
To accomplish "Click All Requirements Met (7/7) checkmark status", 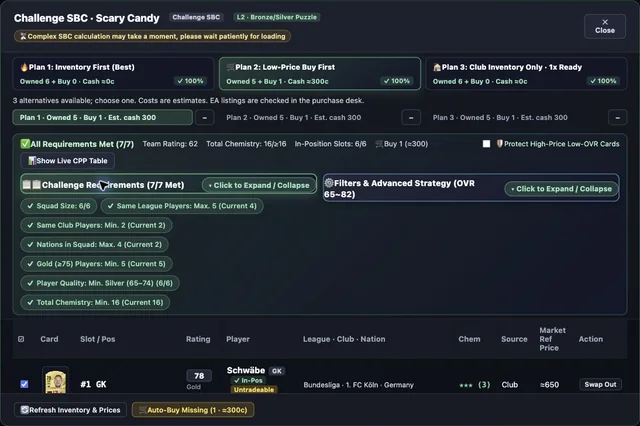I will (x=77, y=144).
